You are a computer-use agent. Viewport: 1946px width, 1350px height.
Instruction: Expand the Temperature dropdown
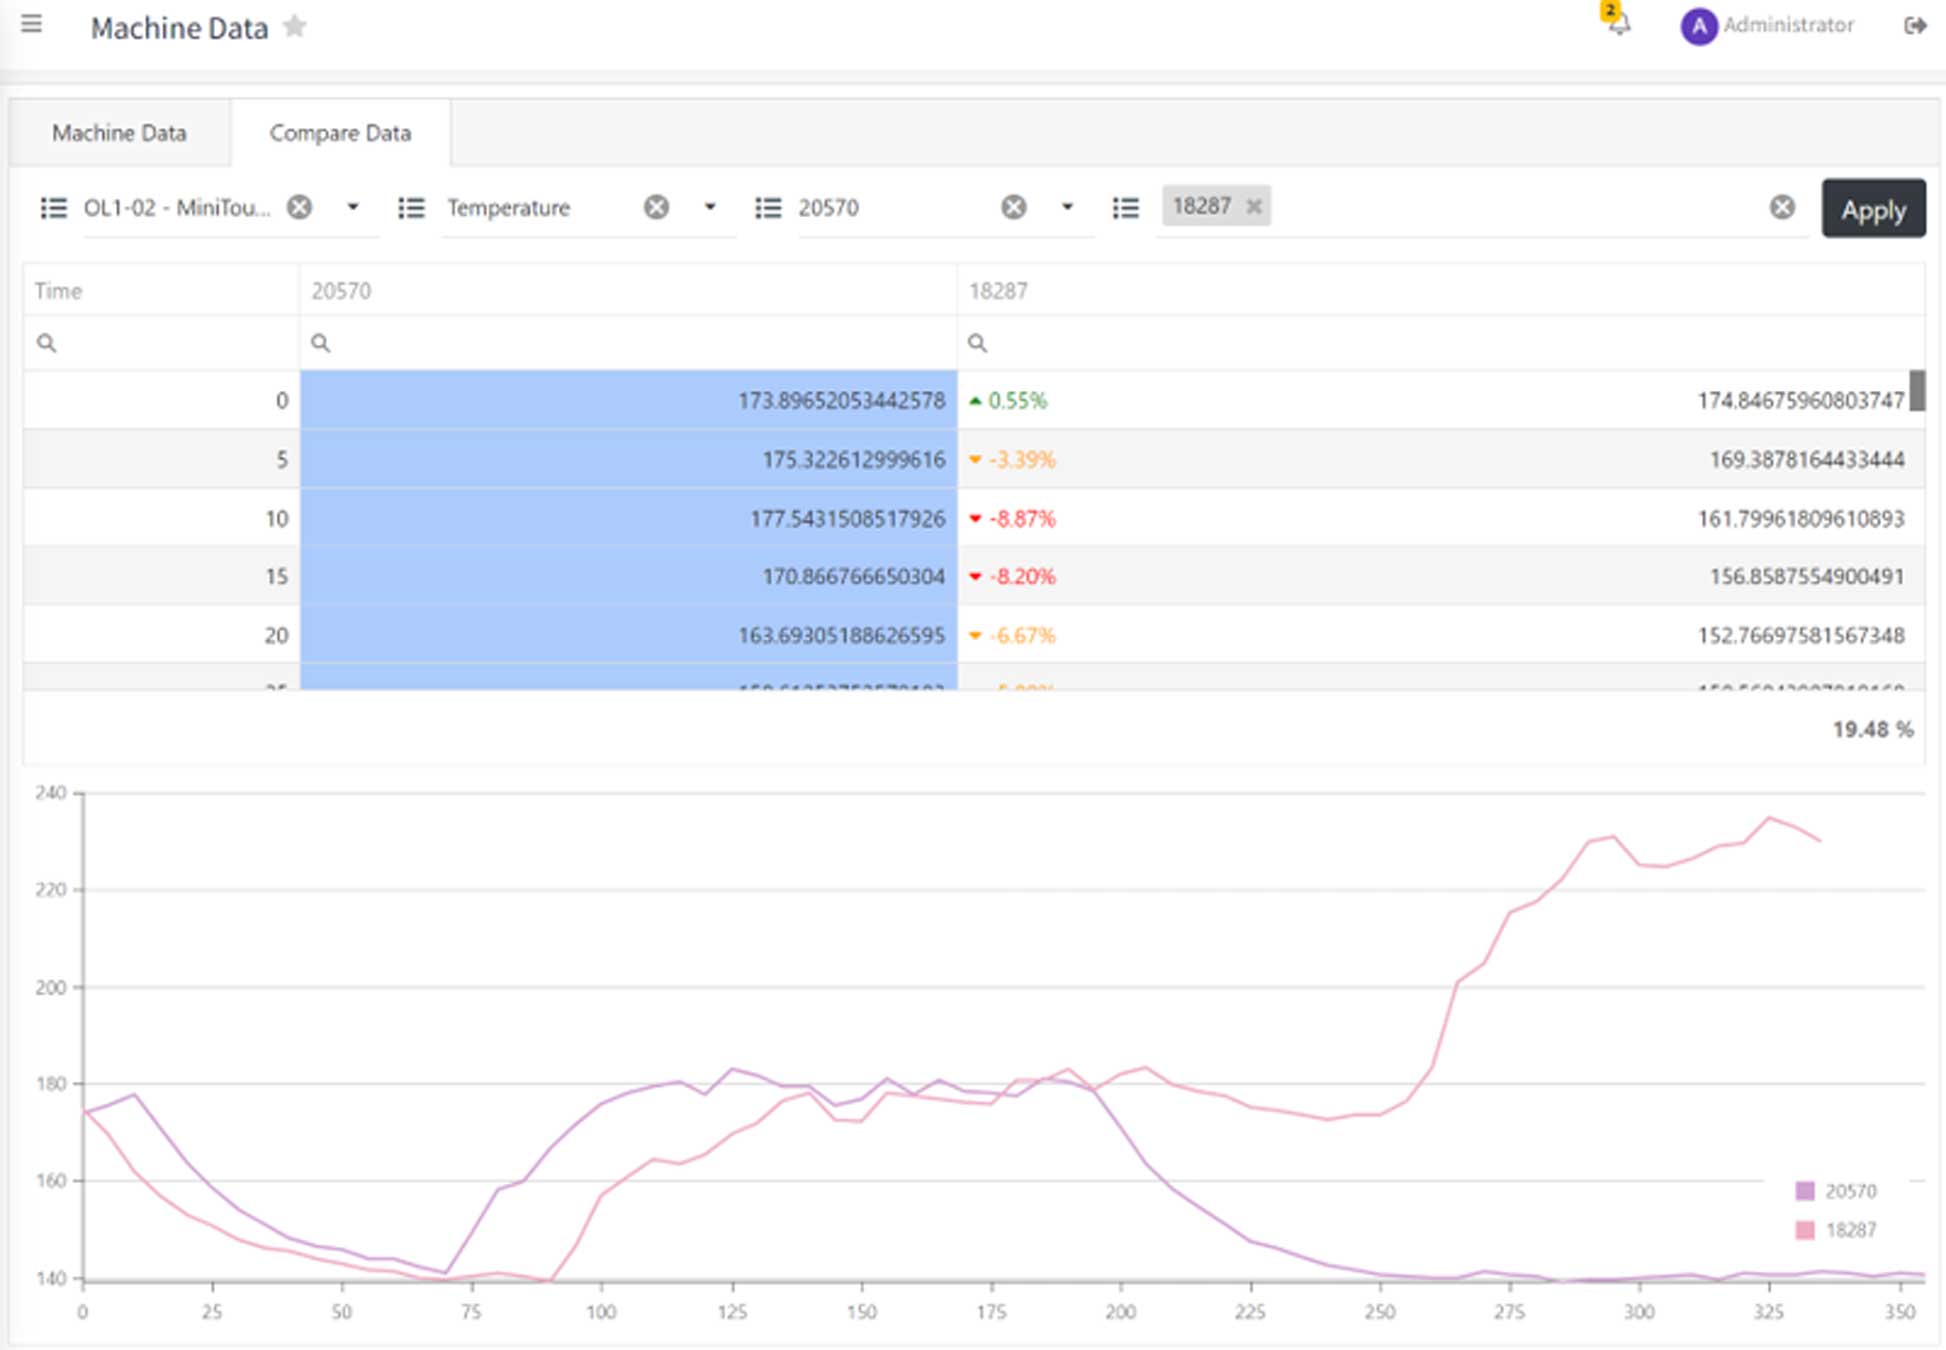(710, 207)
